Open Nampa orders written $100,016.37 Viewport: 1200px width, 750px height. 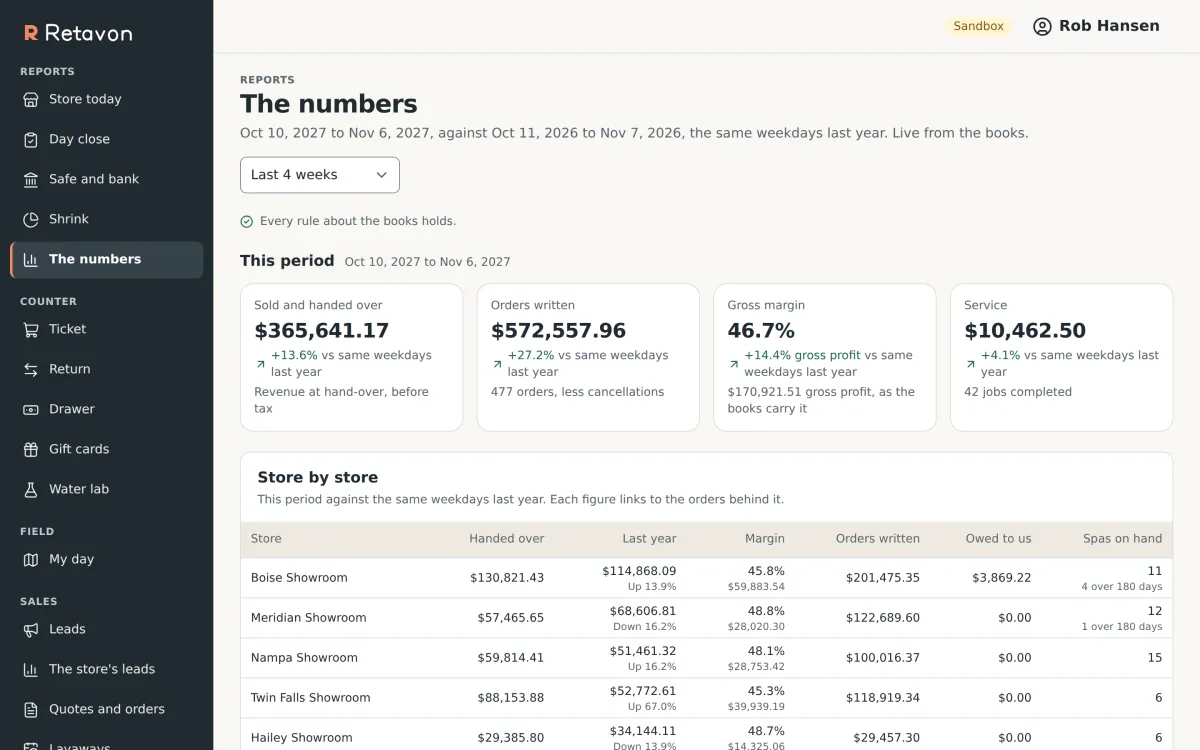[x=883, y=658]
